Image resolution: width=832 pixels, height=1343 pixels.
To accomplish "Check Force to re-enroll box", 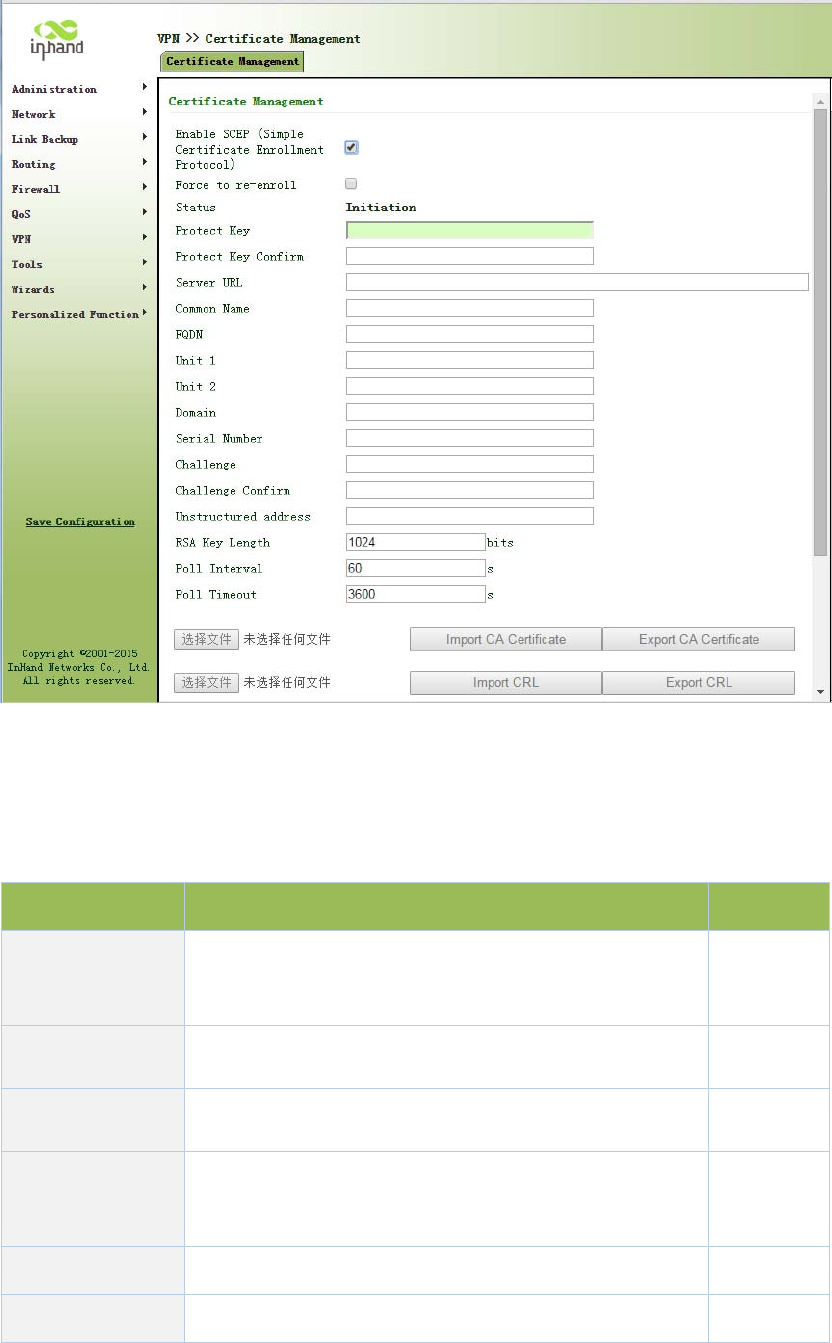I will 351,184.
